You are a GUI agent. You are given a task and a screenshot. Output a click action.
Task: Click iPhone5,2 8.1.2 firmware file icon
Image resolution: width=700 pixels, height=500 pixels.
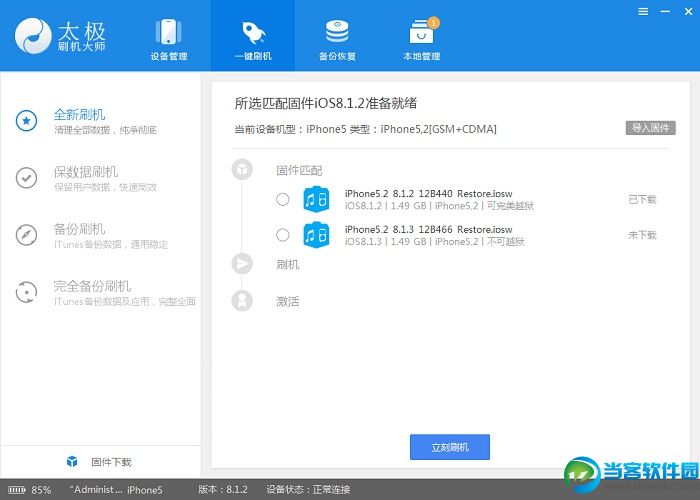click(317, 199)
